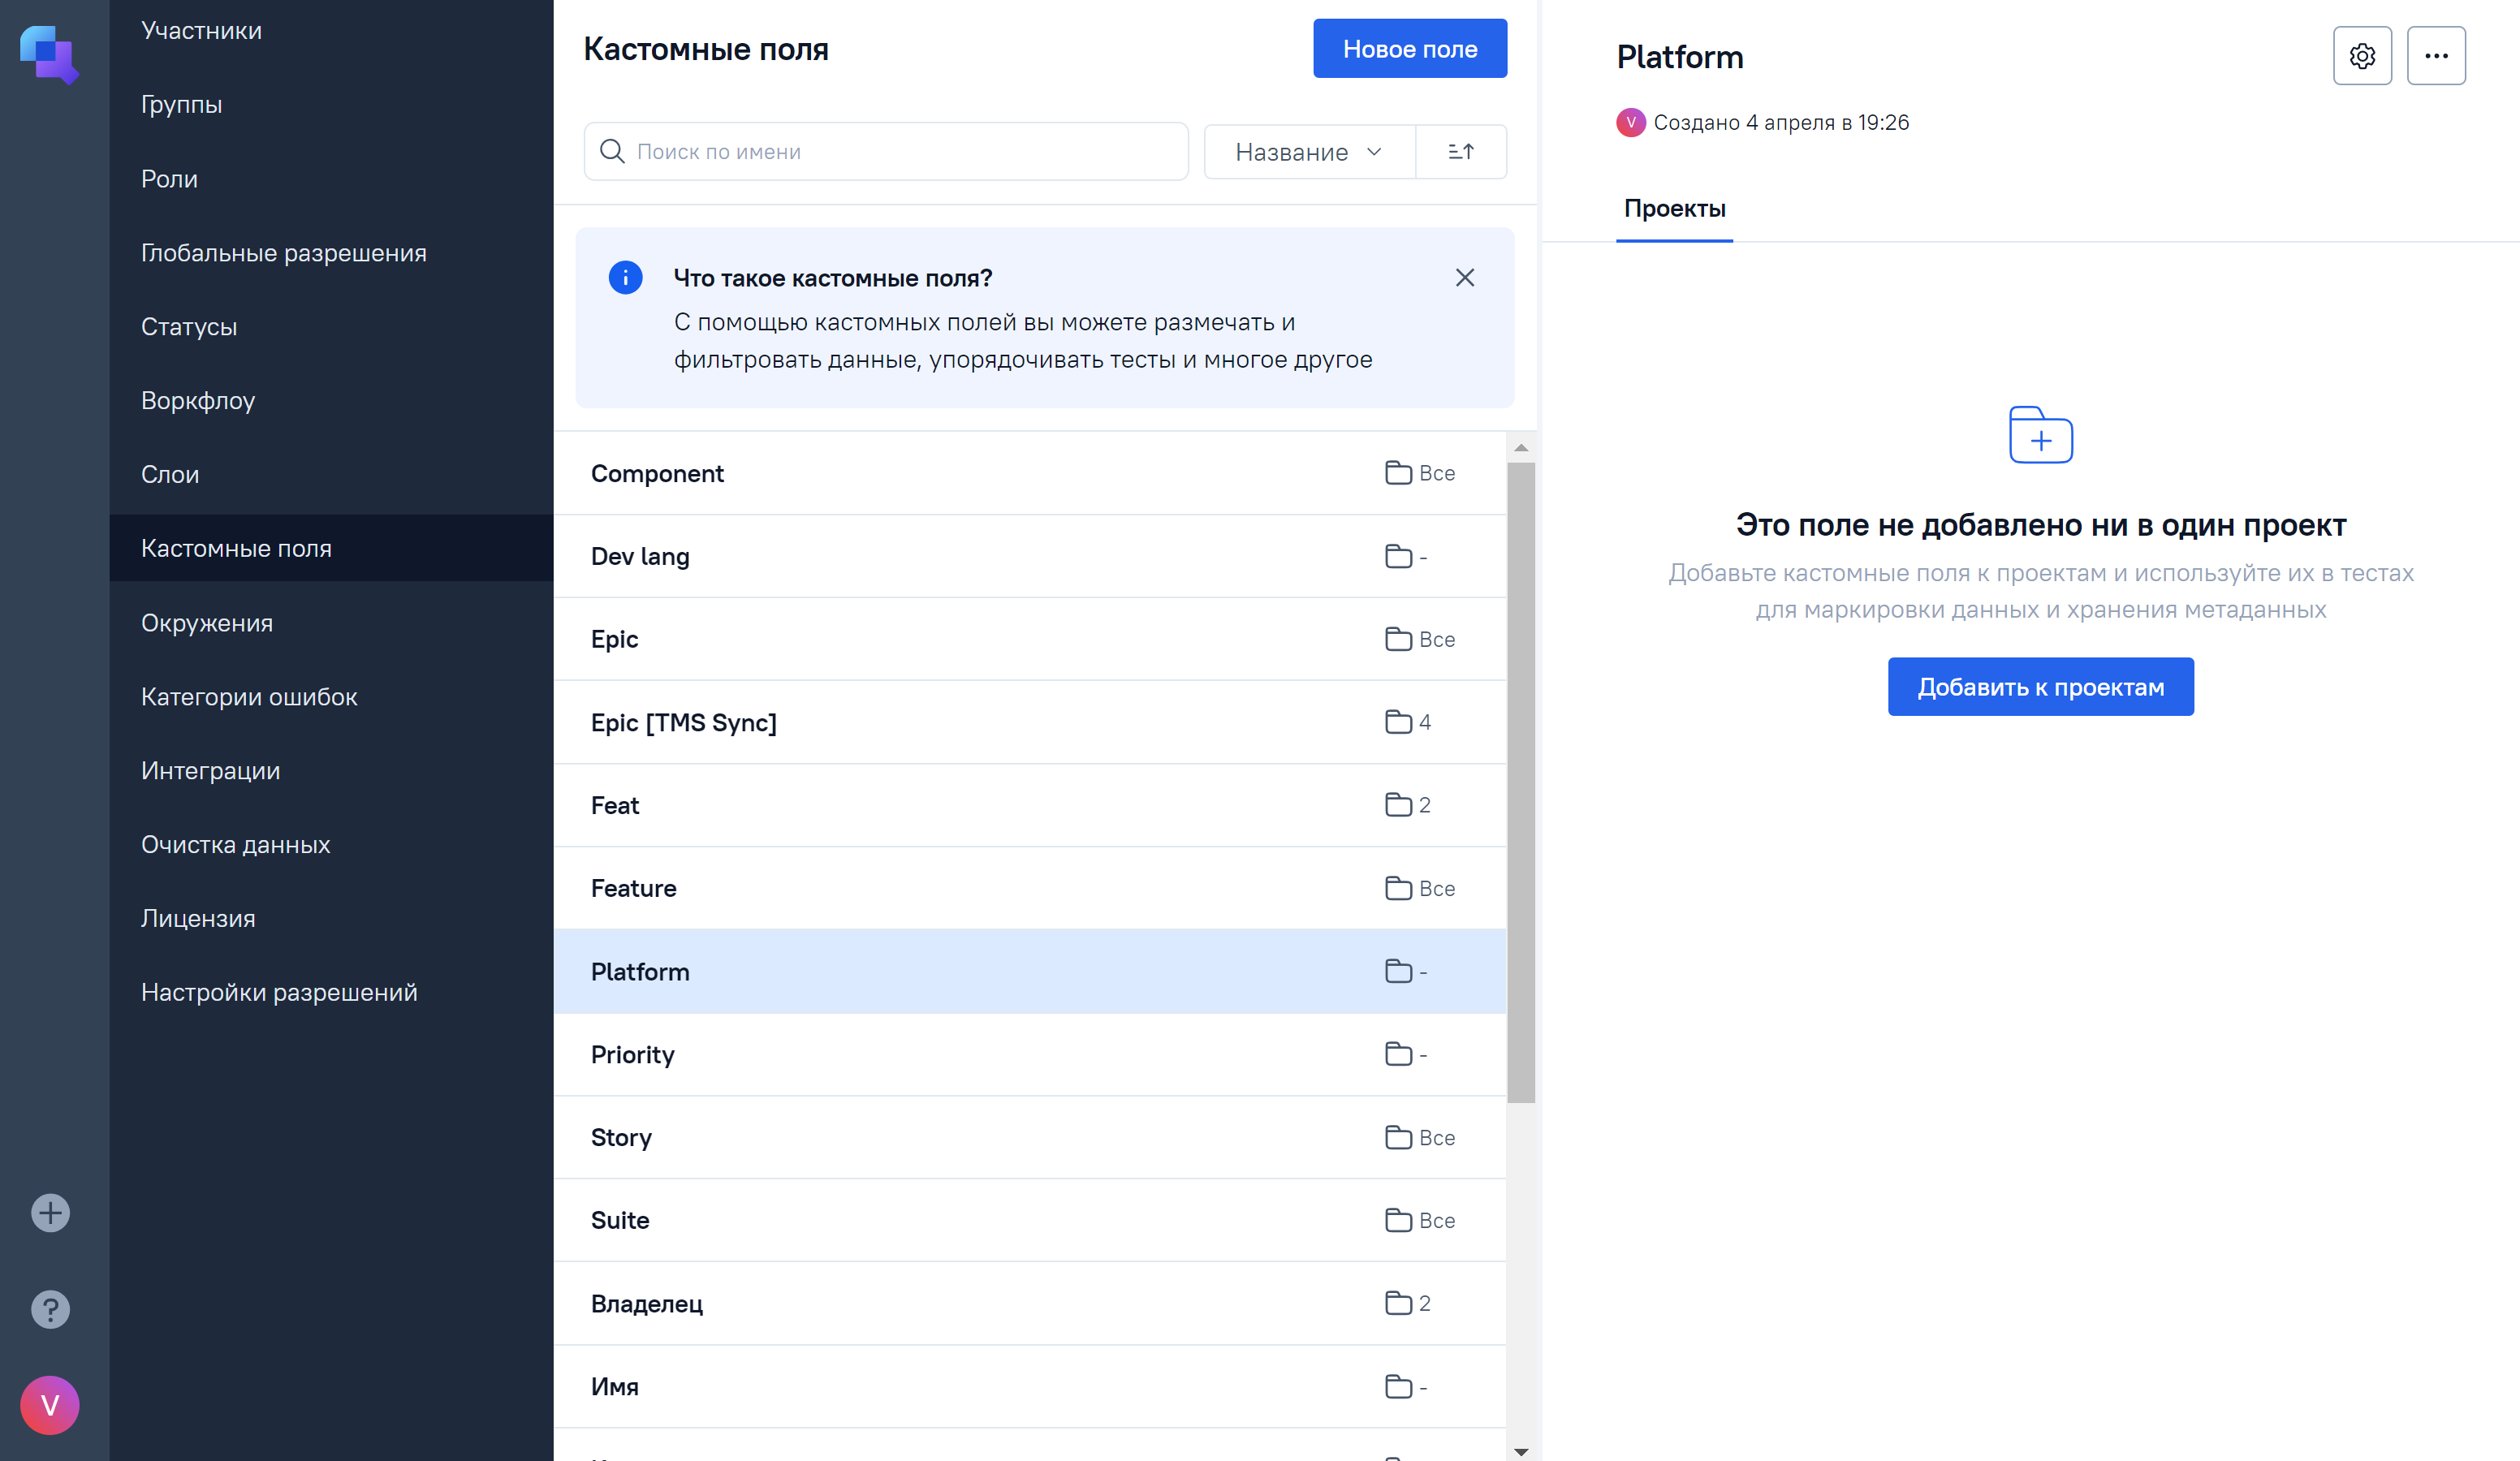Toggle the sort direction icon
The width and height of the screenshot is (2520, 1461).
[1461, 152]
